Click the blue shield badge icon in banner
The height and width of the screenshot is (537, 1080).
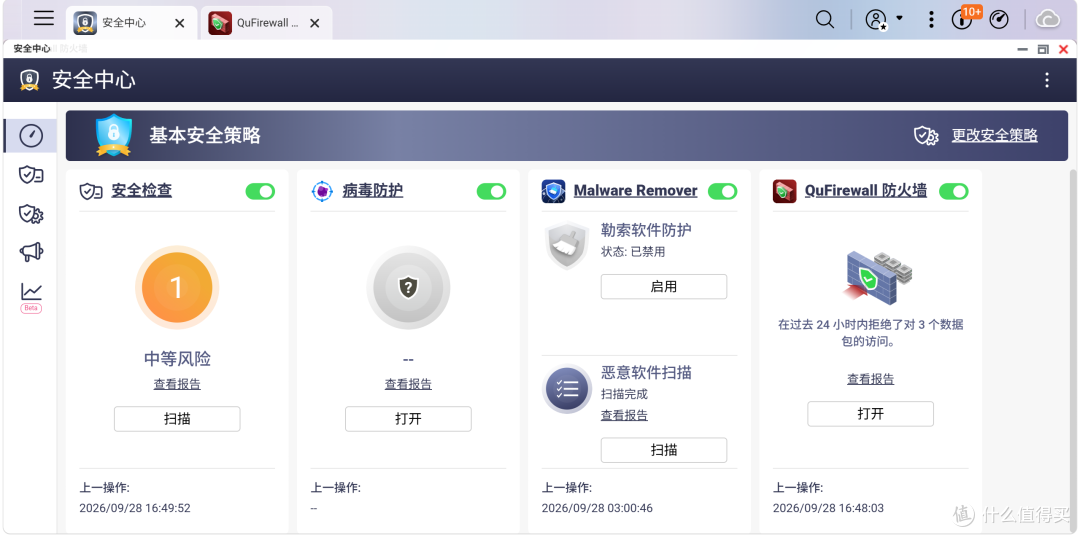114,135
